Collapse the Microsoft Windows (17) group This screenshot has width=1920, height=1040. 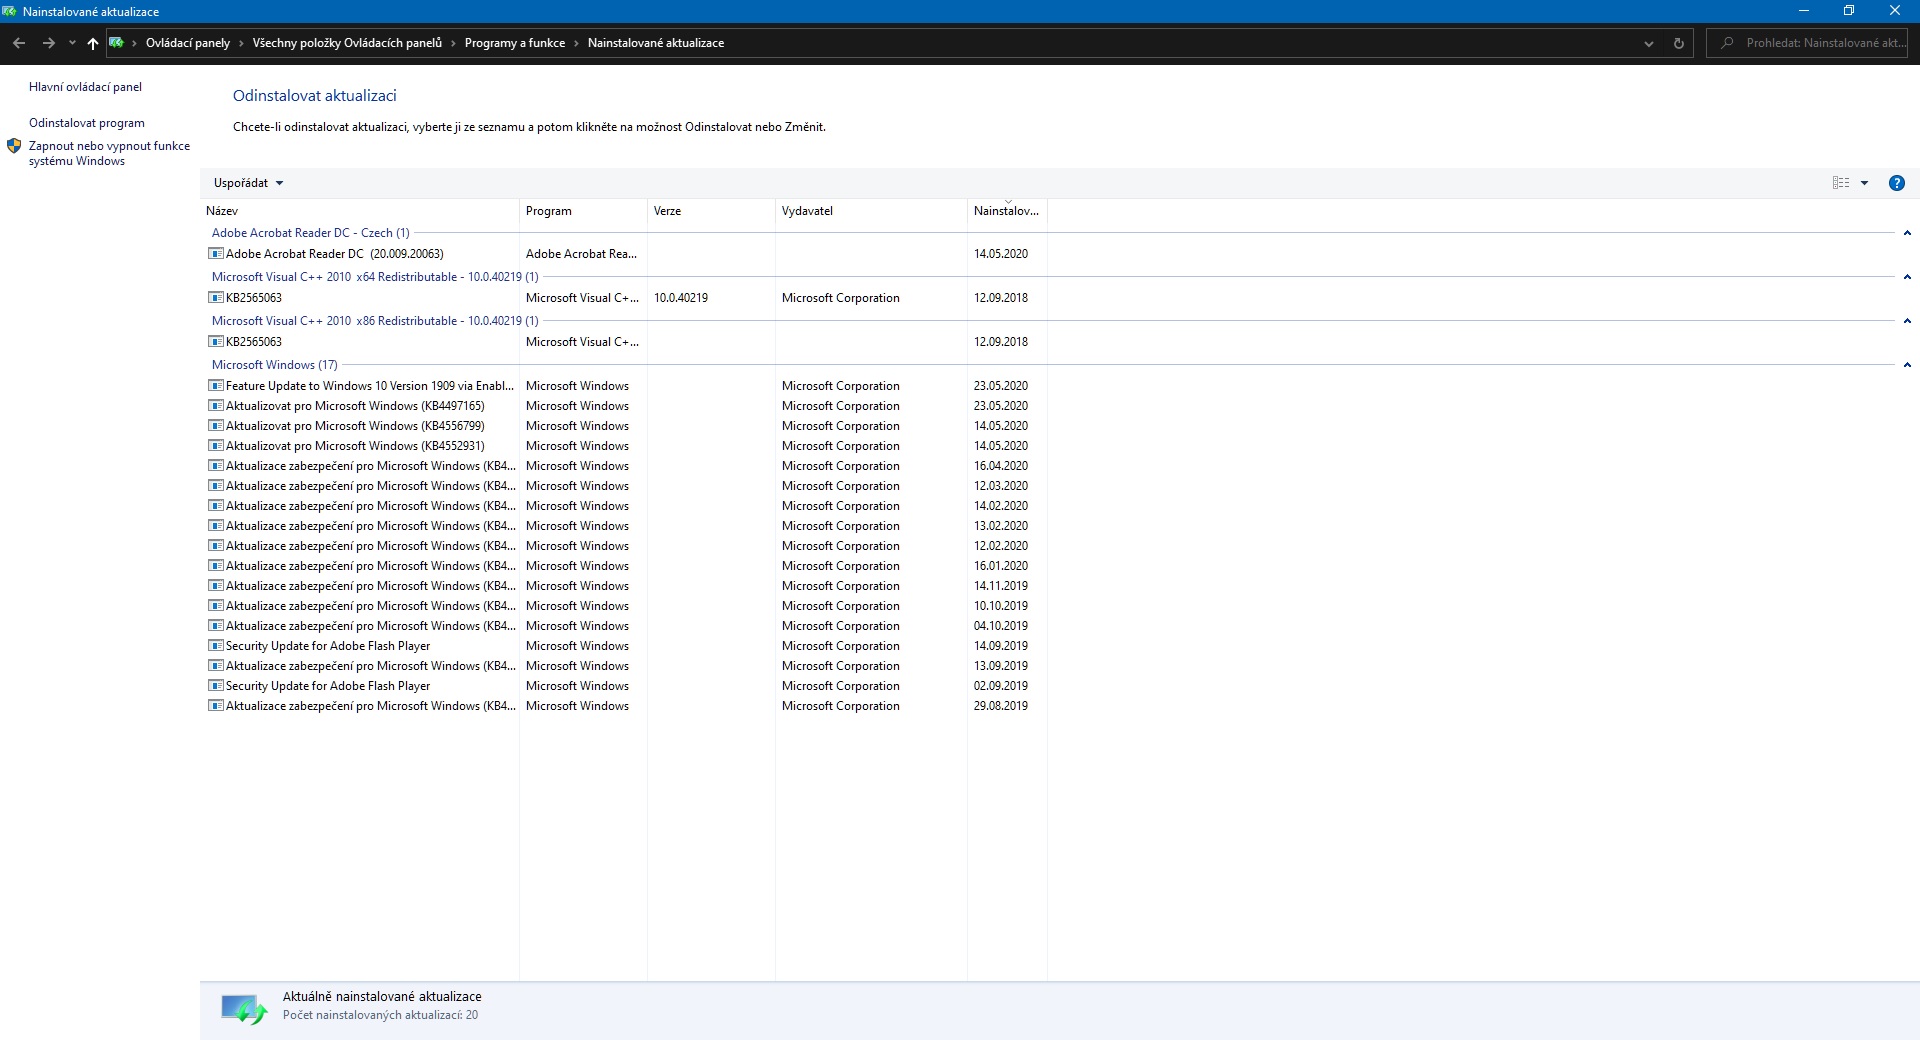coord(1907,365)
